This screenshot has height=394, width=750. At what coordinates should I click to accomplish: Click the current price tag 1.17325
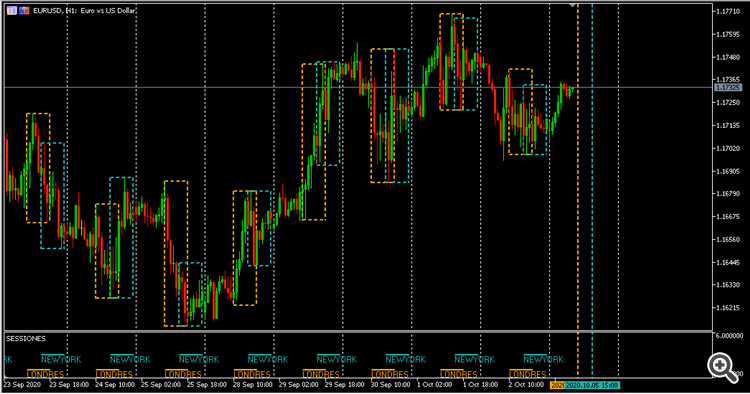pos(728,88)
